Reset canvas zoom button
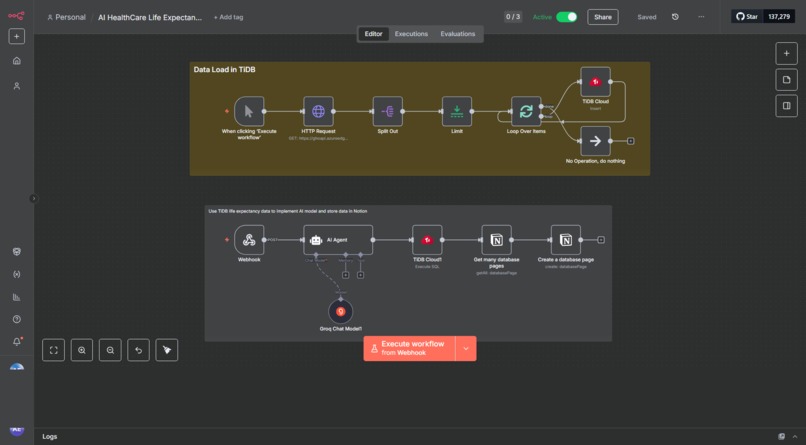The height and width of the screenshot is (445, 806). click(138, 350)
